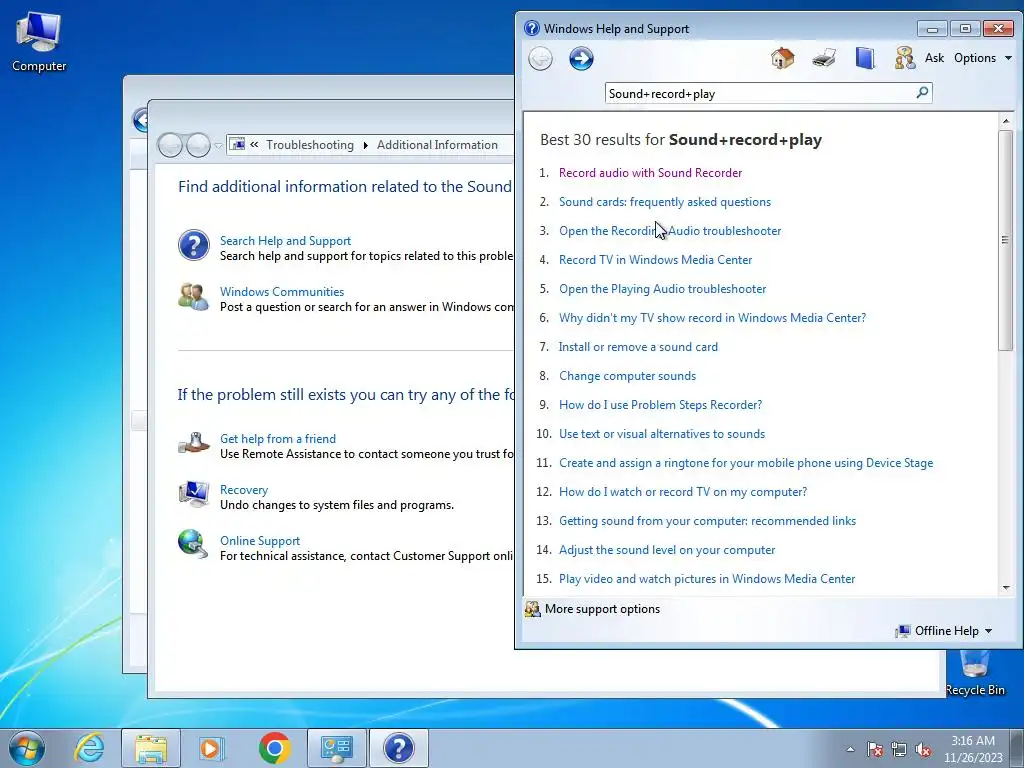This screenshot has height=768, width=1024.
Task: Launch Internet Explorer from taskbar
Action: pyautogui.click(x=89, y=748)
